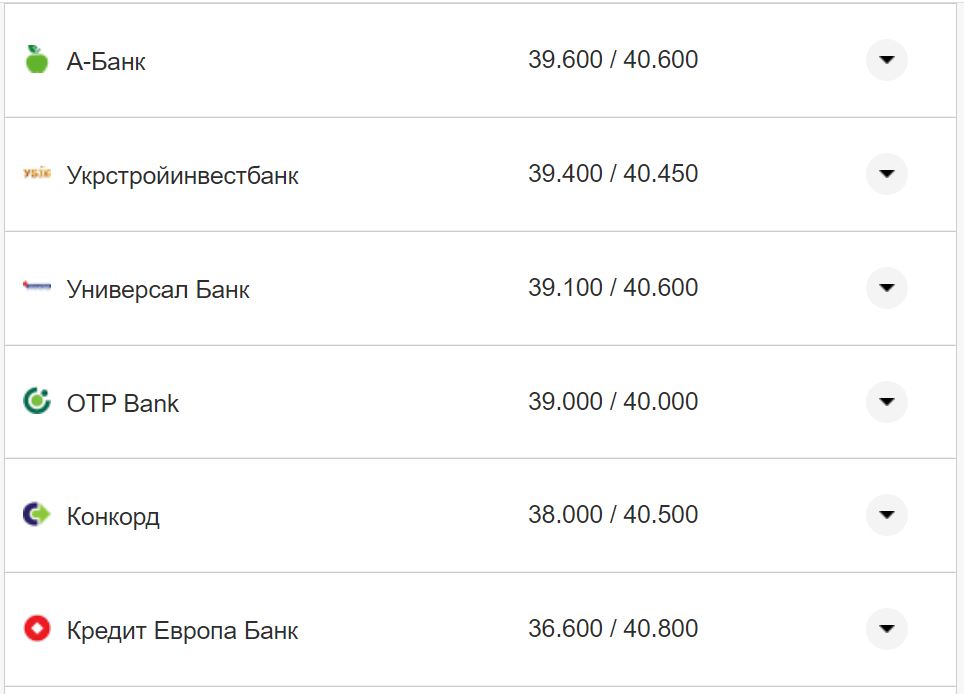The image size is (964, 694).
Task: Click the green apple A-Банк logo
Action: [37, 60]
